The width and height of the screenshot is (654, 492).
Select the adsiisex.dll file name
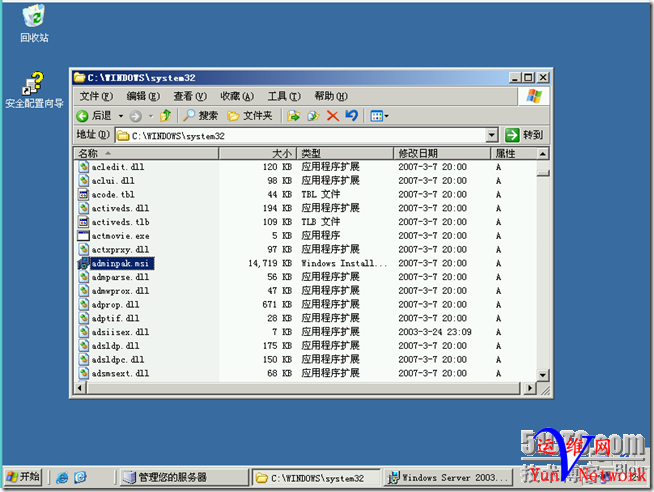pyautogui.click(x=120, y=332)
